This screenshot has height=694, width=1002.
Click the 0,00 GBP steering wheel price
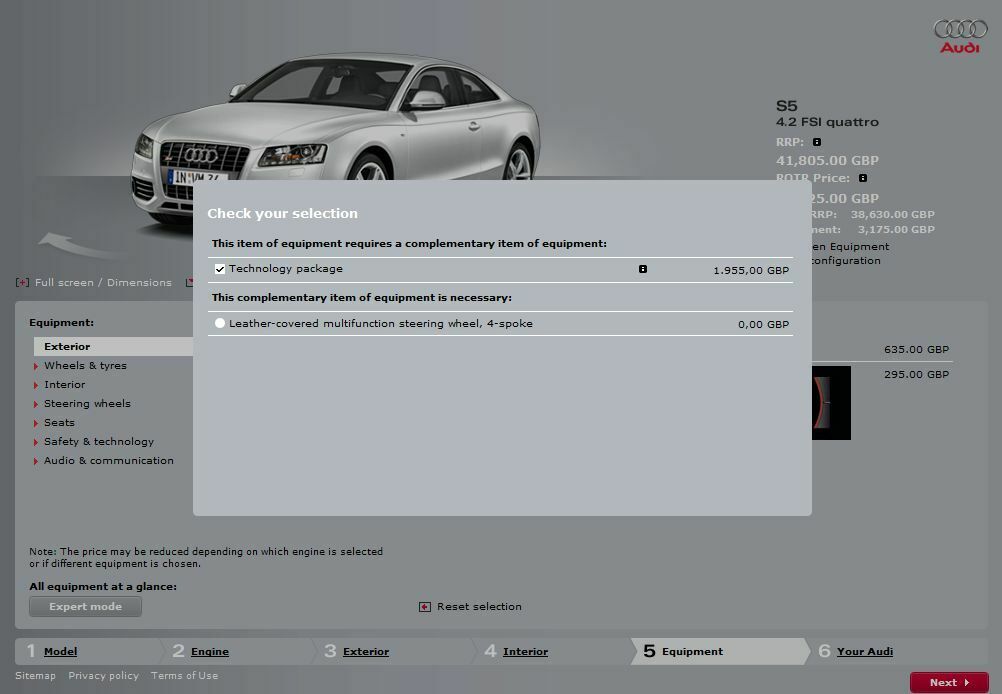(x=763, y=325)
